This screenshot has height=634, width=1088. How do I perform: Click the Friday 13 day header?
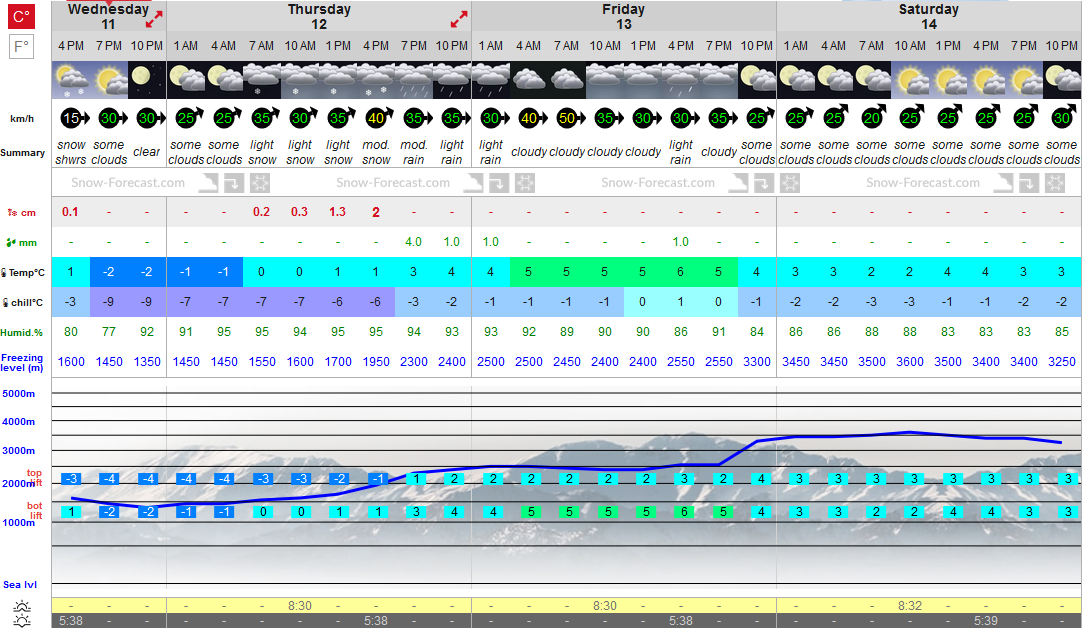tap(623, 17)
